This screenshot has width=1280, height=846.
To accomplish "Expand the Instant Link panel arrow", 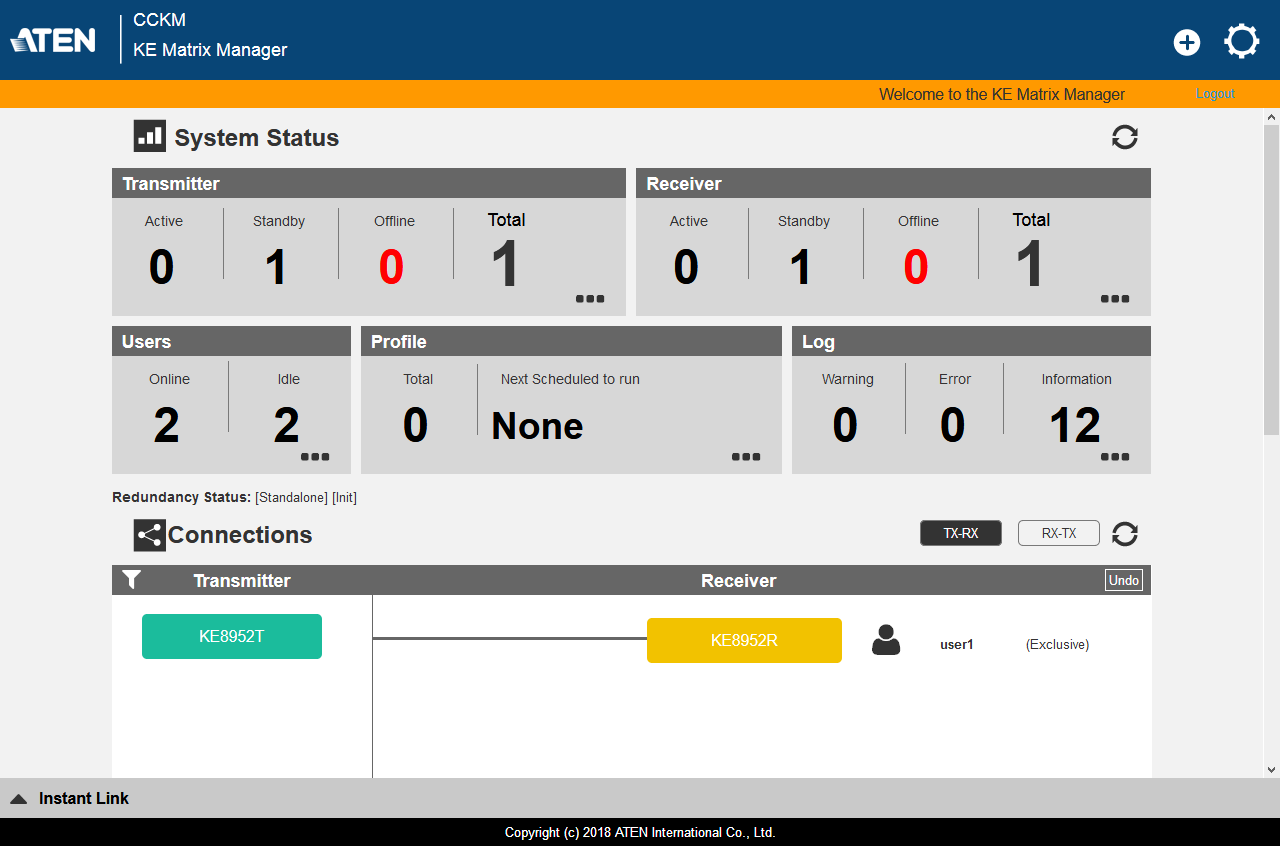I will (18, 799).
